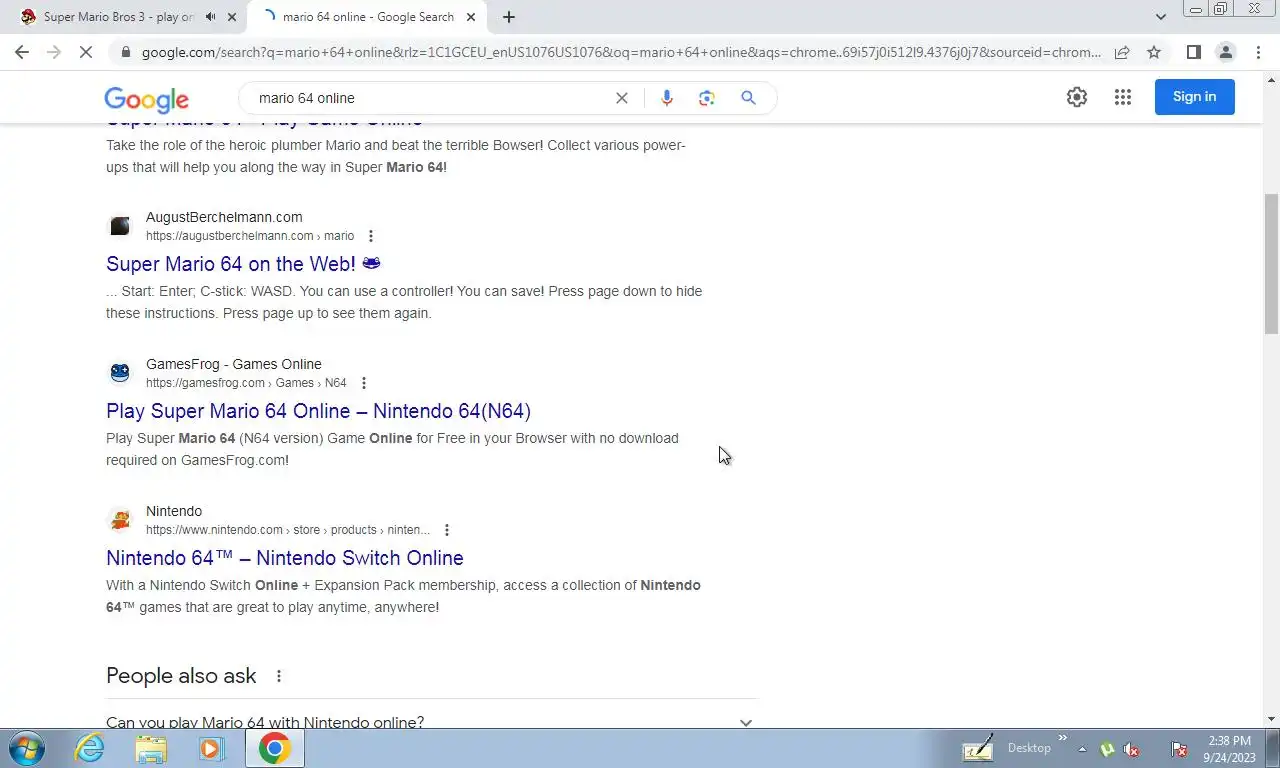Clear the search box text
Screen dimensions: 1280x768
[x=622, y=98]
